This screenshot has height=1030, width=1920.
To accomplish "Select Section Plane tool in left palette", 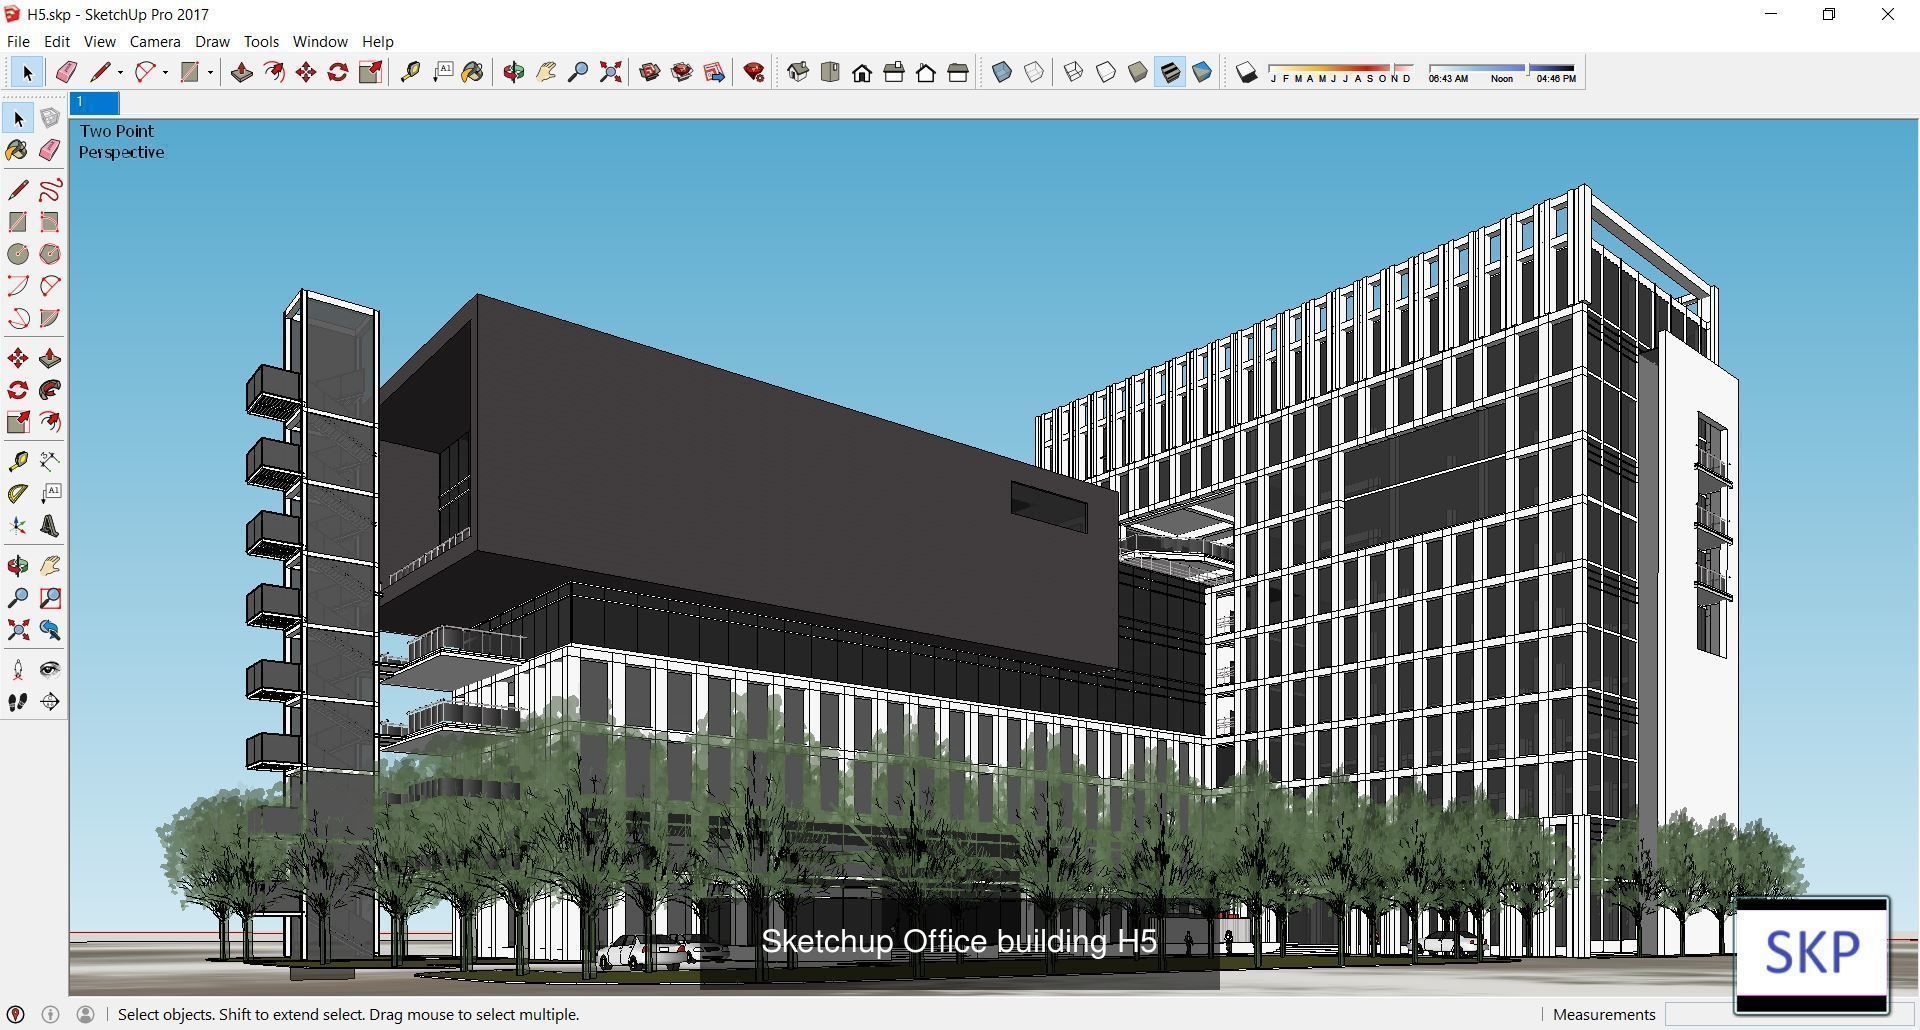I will point(50,702).
